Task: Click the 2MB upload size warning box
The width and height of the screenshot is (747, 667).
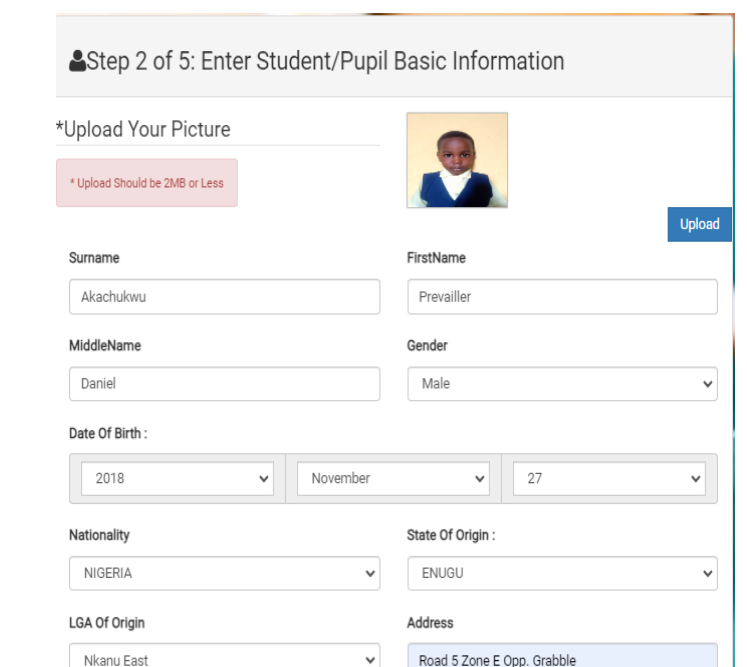Action: pyautogui.click(x=147, y=183)
